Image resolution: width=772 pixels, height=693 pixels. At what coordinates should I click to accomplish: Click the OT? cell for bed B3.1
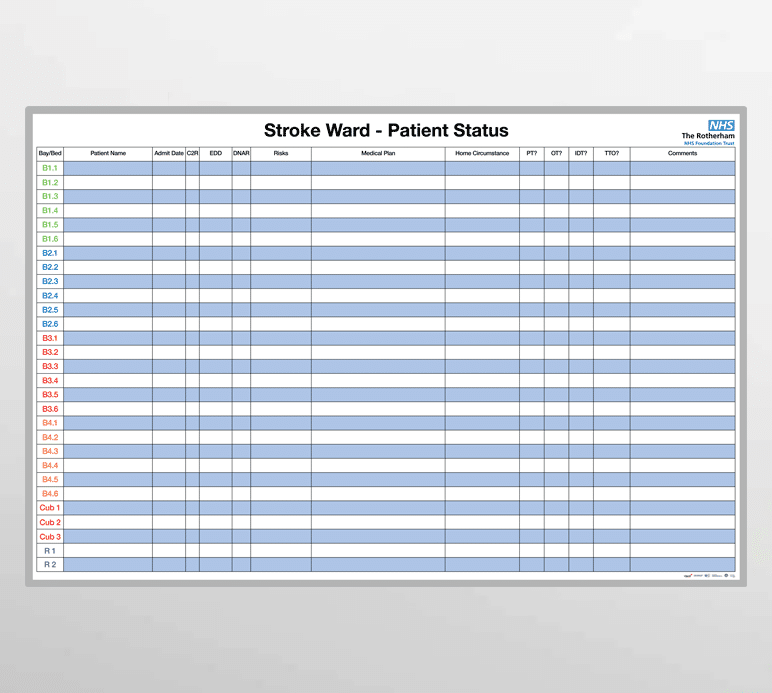pos(556,339)
